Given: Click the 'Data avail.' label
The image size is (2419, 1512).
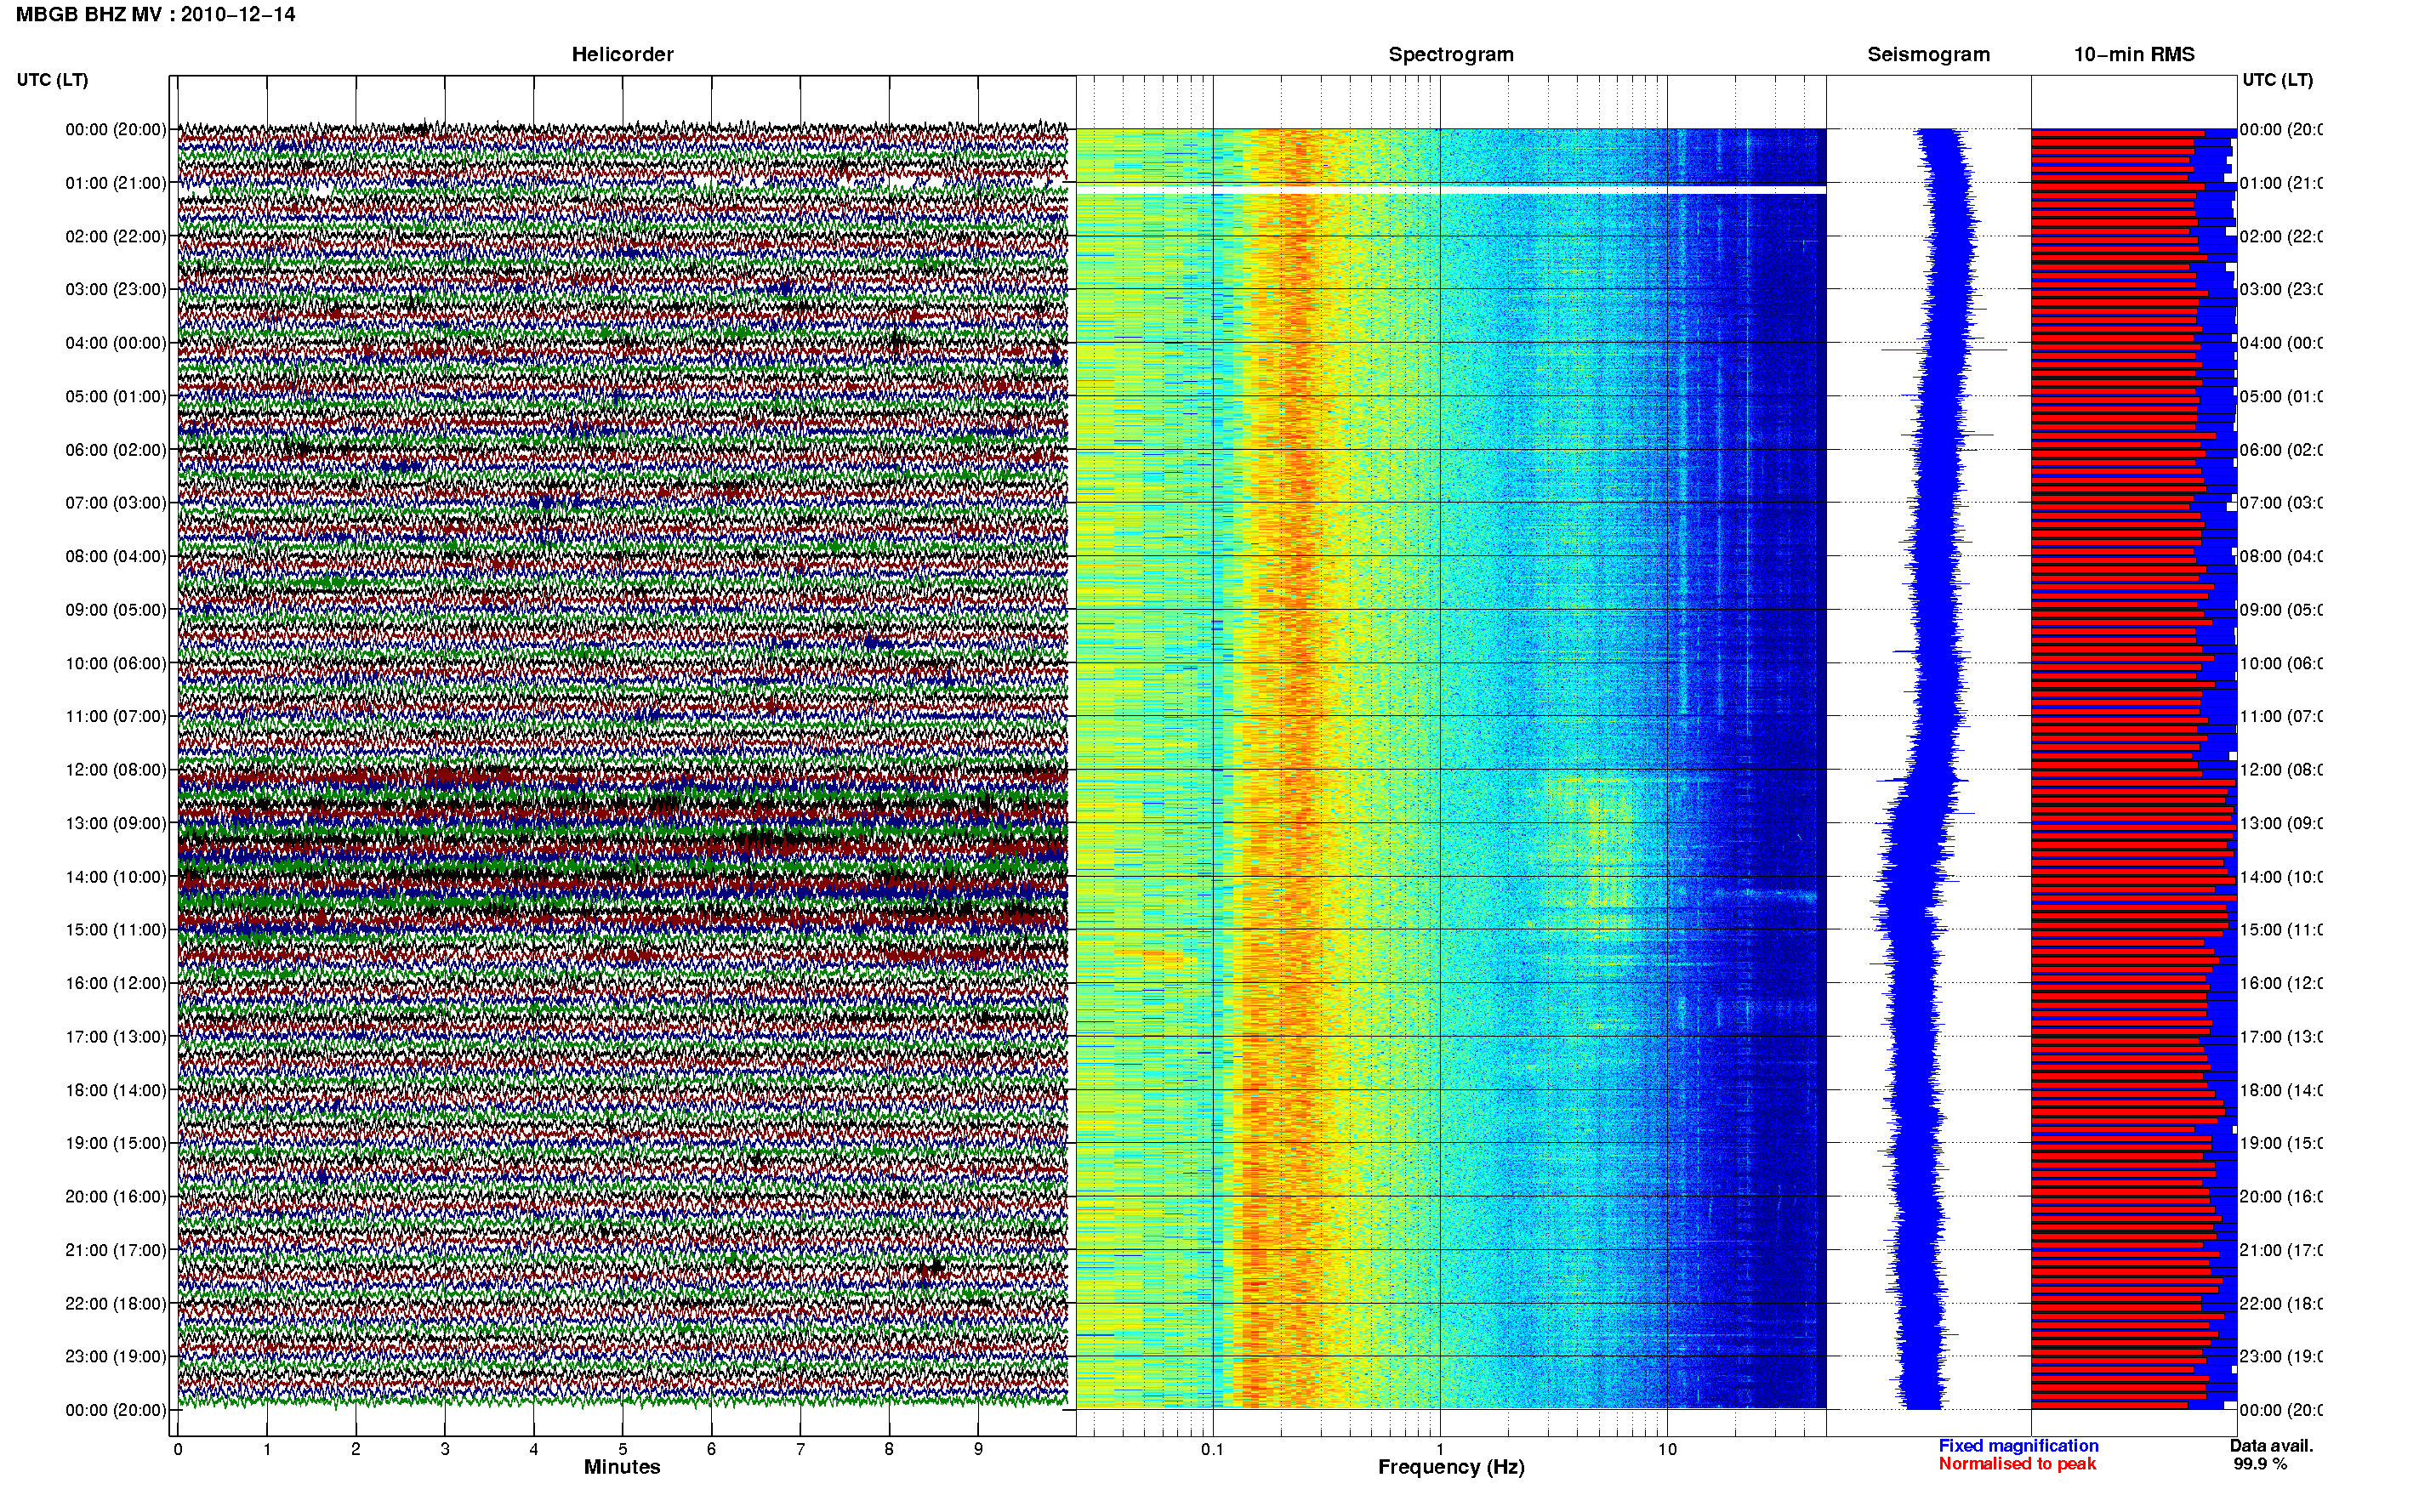Looking at the screenshot, I should [2271, 1446].
